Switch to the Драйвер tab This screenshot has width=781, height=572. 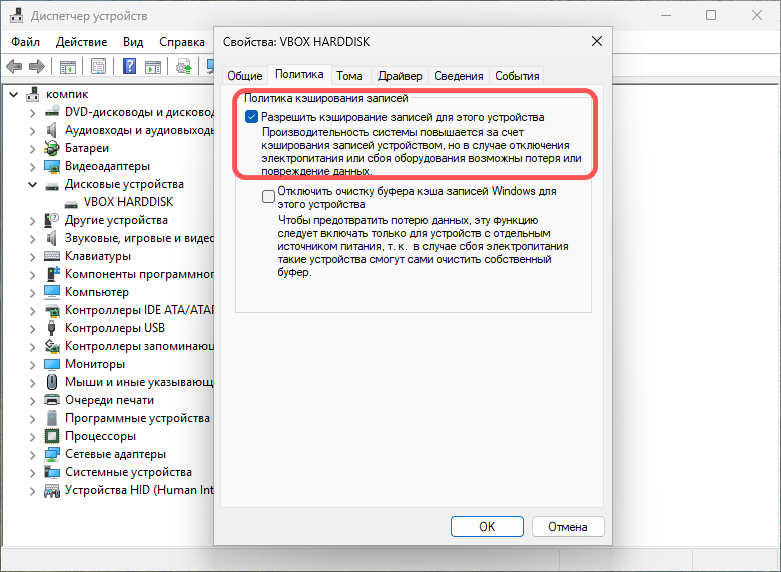(x=400, y=76)
